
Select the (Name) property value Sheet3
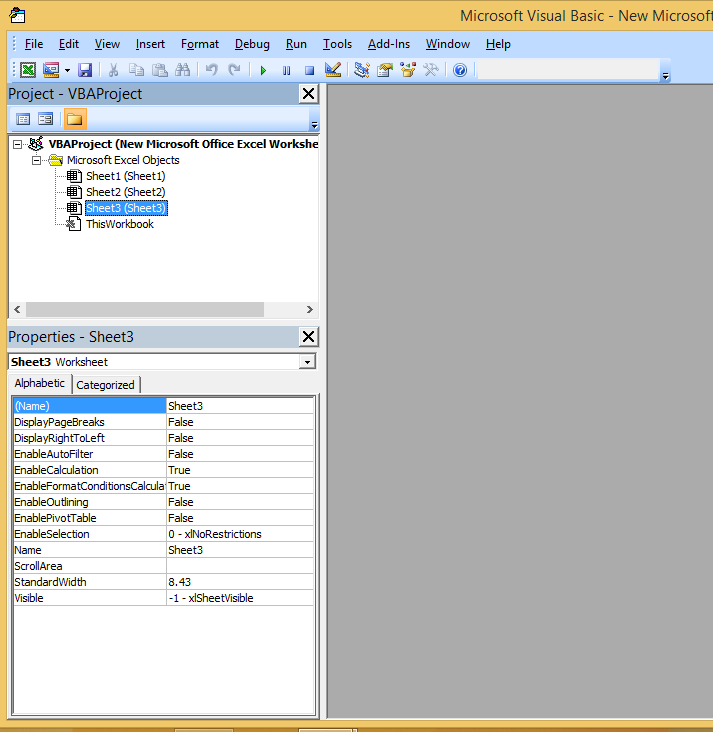[240, 406]
